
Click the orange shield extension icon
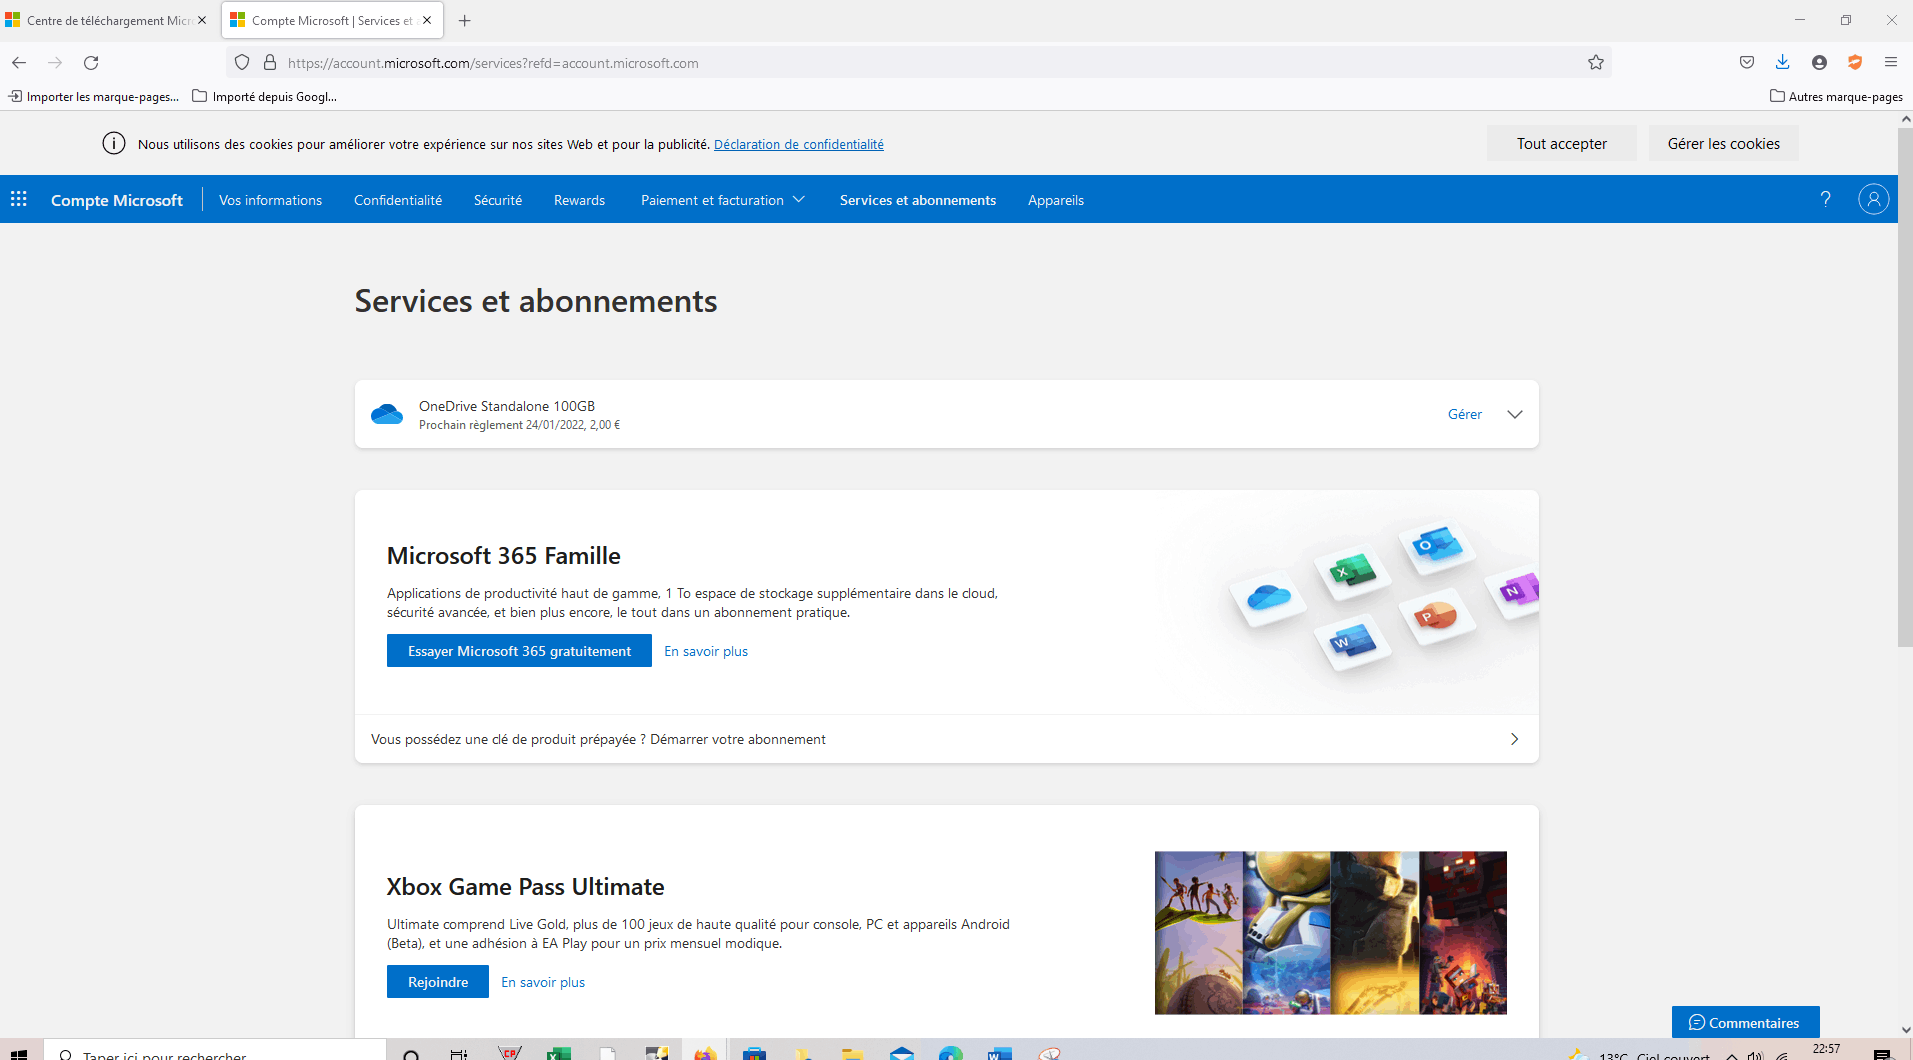pos(1855,62)
